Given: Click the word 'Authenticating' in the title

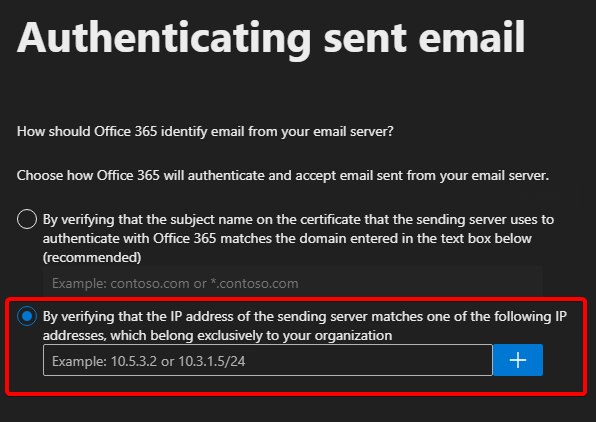Looking at the screenshot, I should (164, 38).
